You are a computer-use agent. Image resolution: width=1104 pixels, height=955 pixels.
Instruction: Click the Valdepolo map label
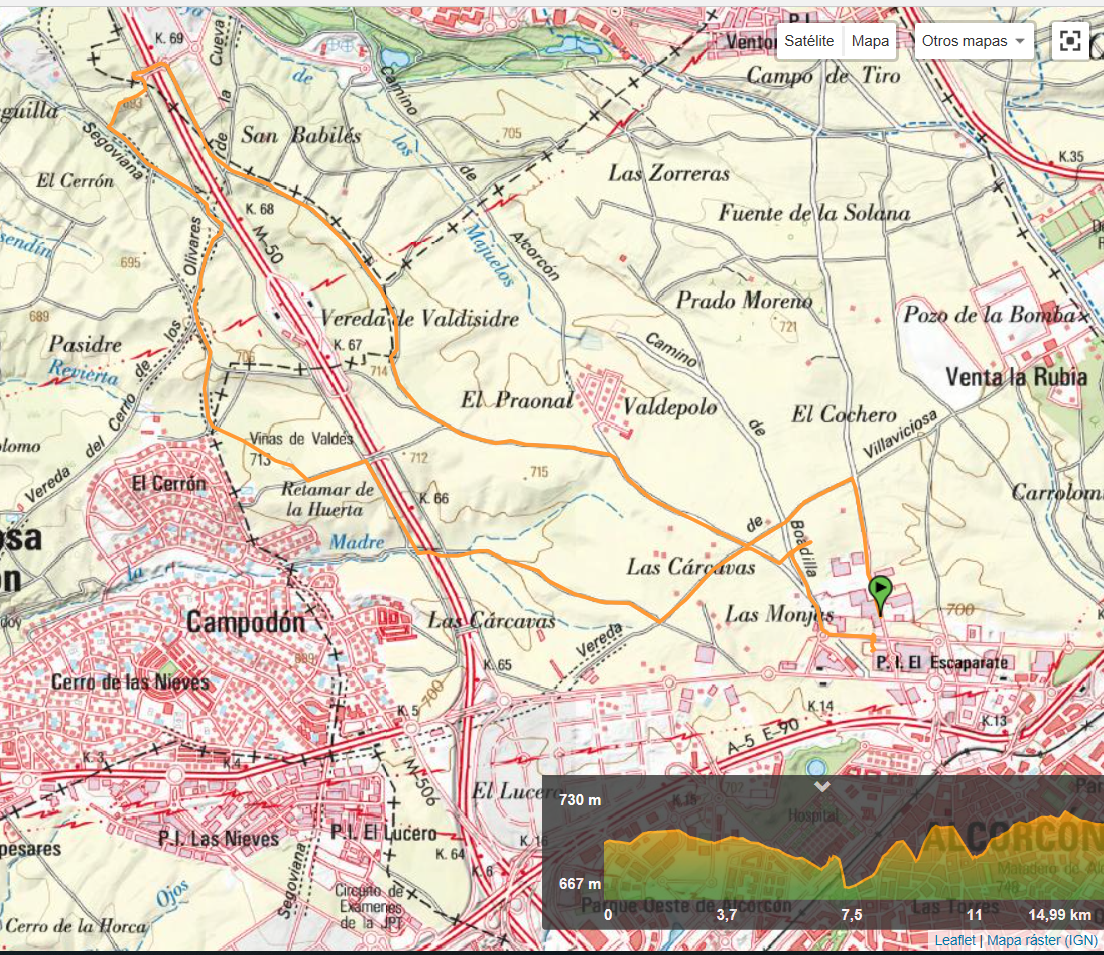coord(670,407)
